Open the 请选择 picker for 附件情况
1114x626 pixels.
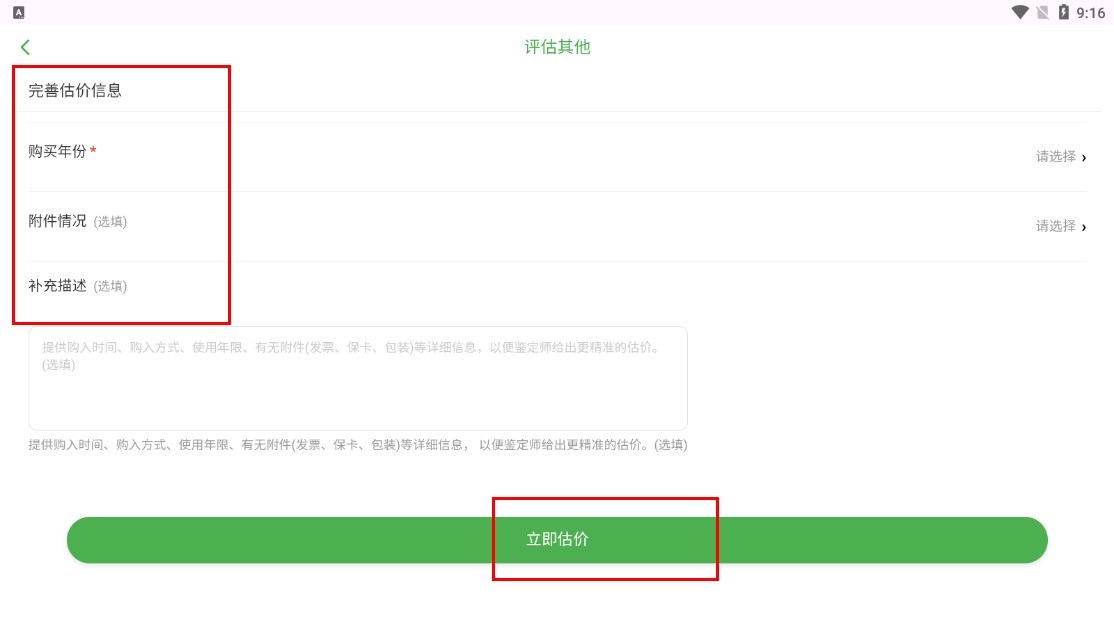[1055, 227]
